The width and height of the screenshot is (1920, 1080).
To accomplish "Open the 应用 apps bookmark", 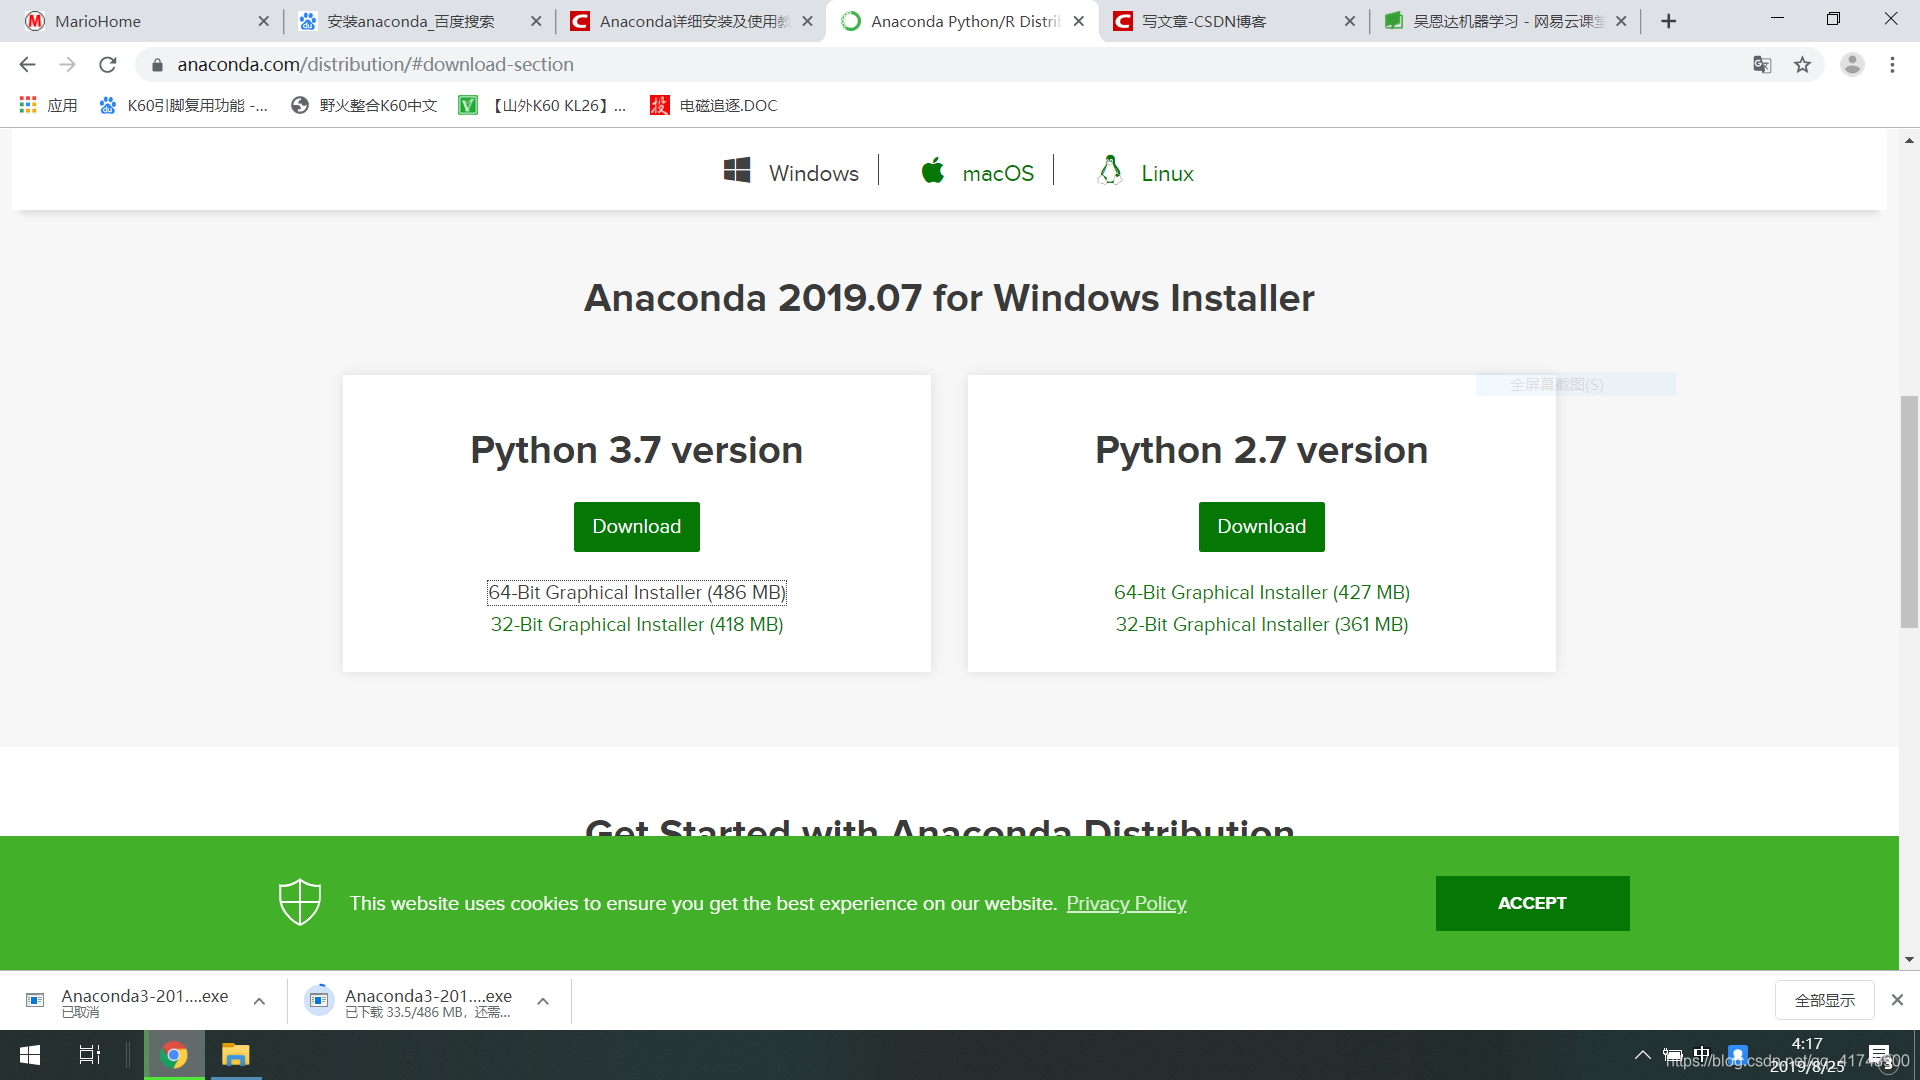I will 48,105.
